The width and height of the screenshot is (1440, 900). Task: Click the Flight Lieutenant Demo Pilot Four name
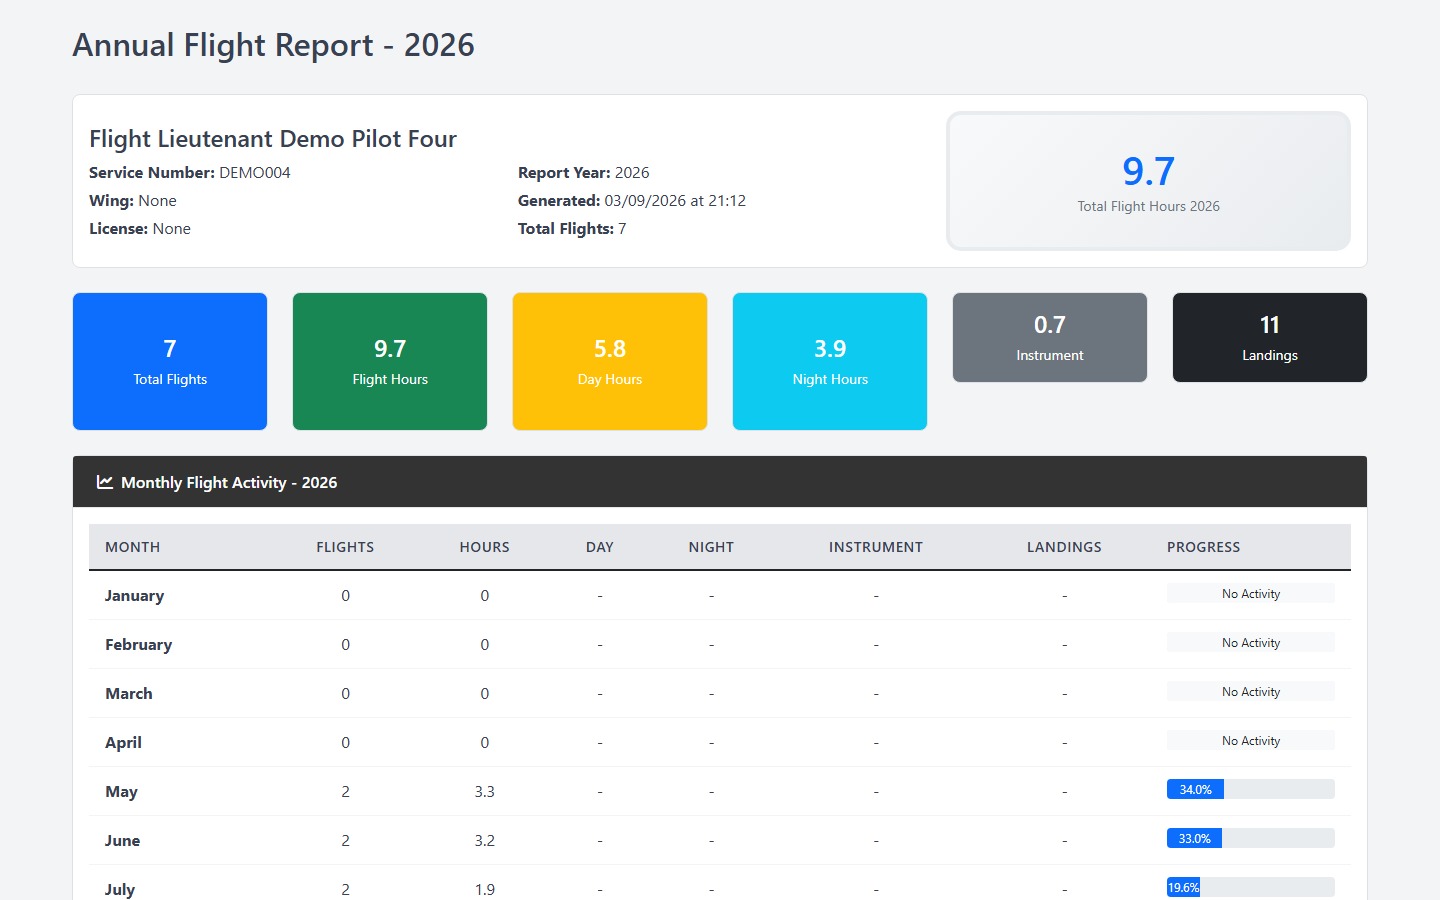[x=273, y=139]
